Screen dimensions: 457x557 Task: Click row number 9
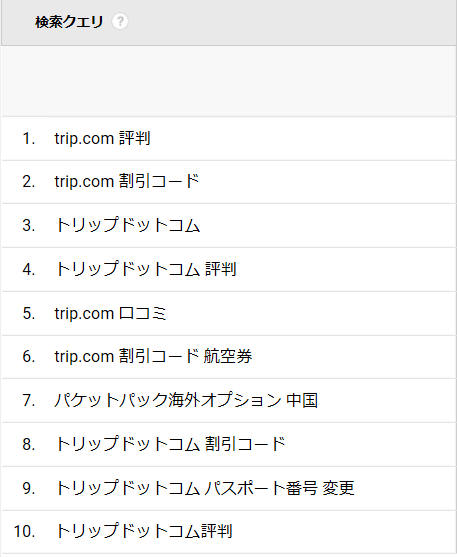(28, 488)
